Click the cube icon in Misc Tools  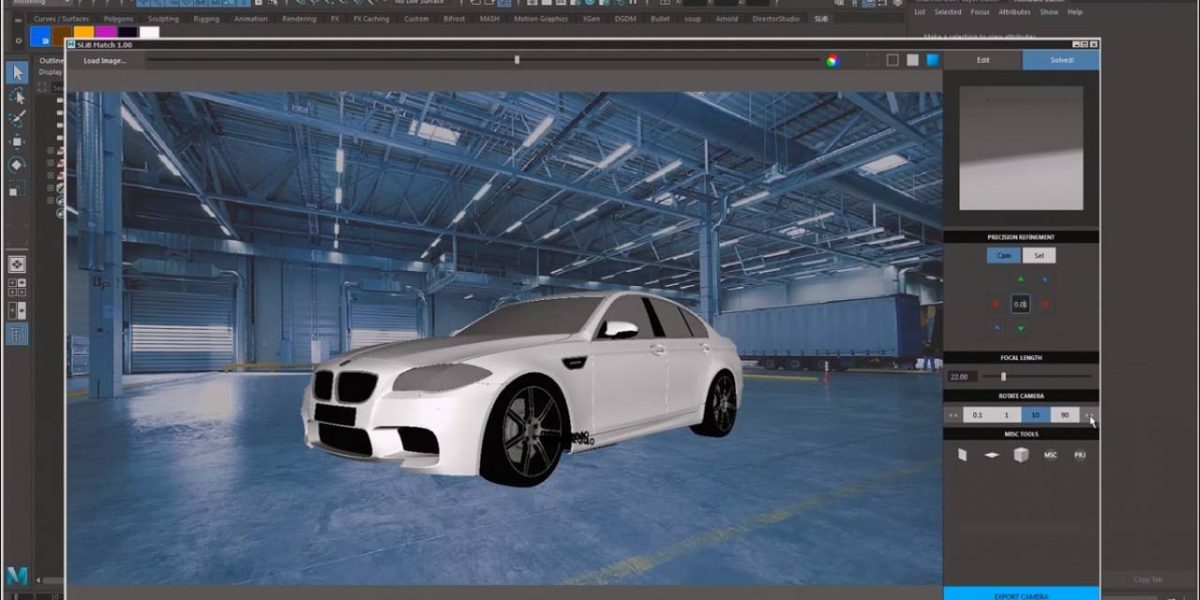tap(1020, 455)
